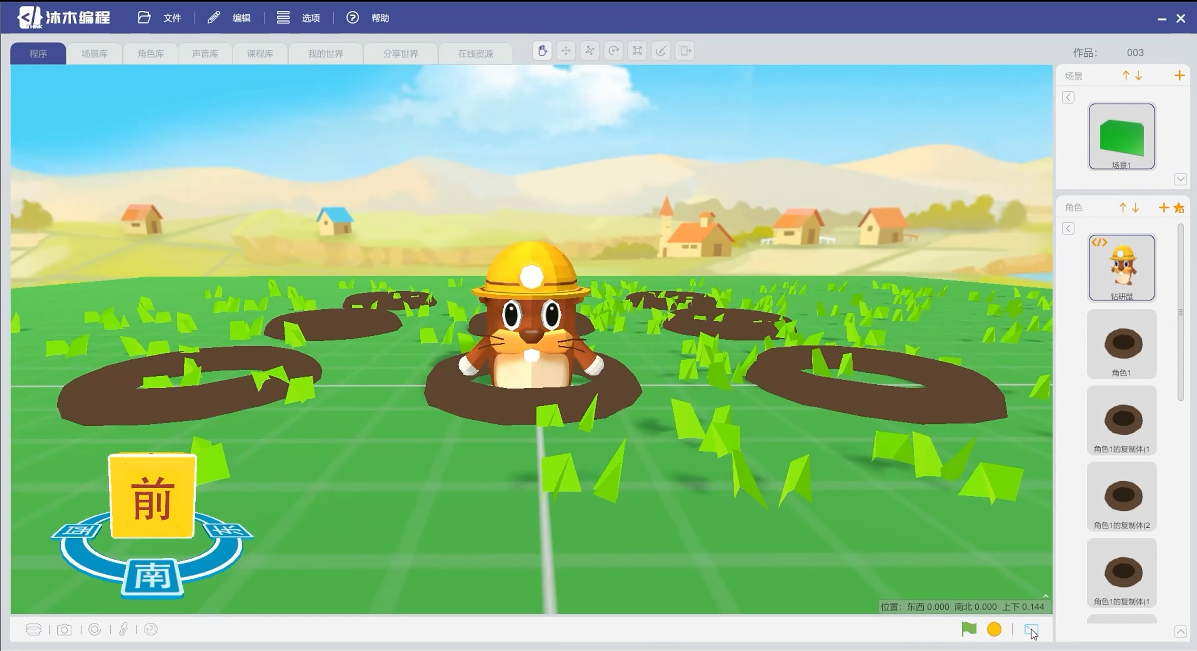Collapse the 场景 panel with left chevron
Screen dimensions: 1197x651
(1068, 98)
